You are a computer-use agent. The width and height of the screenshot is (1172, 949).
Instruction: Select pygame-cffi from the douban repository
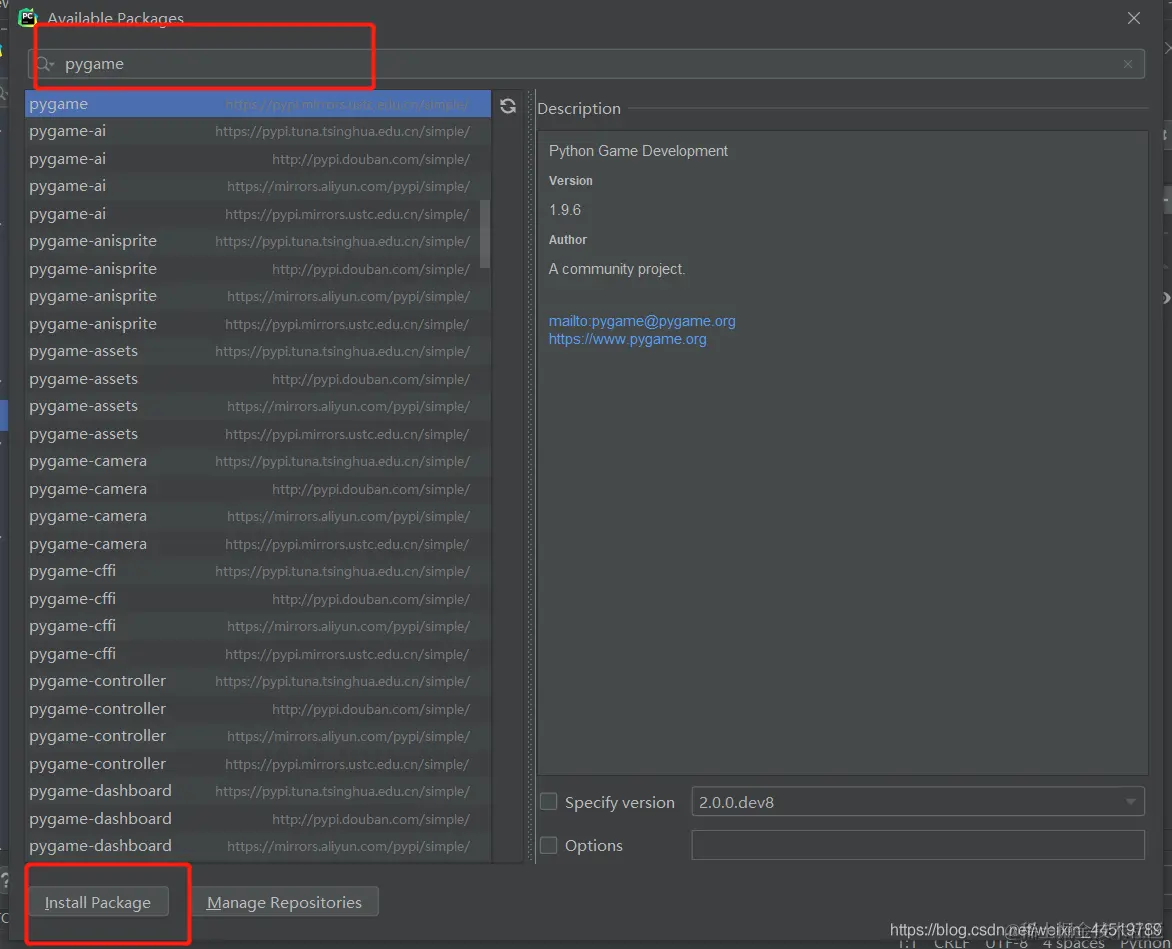258,599
